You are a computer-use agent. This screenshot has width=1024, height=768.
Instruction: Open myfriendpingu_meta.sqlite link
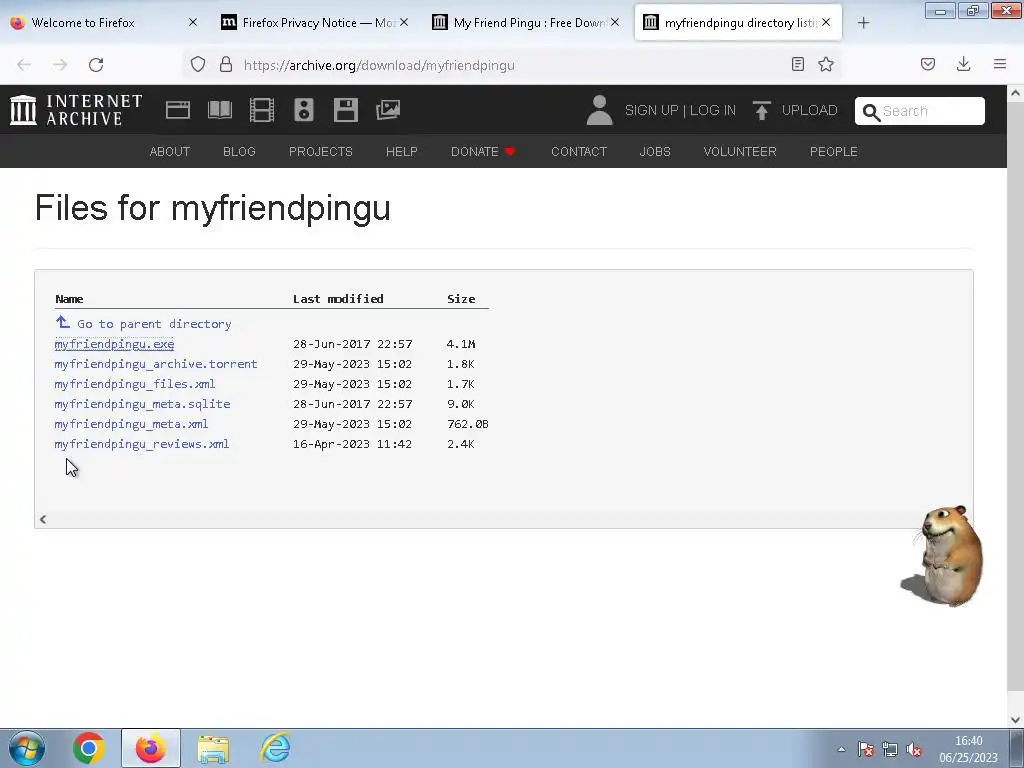[142, 404]
